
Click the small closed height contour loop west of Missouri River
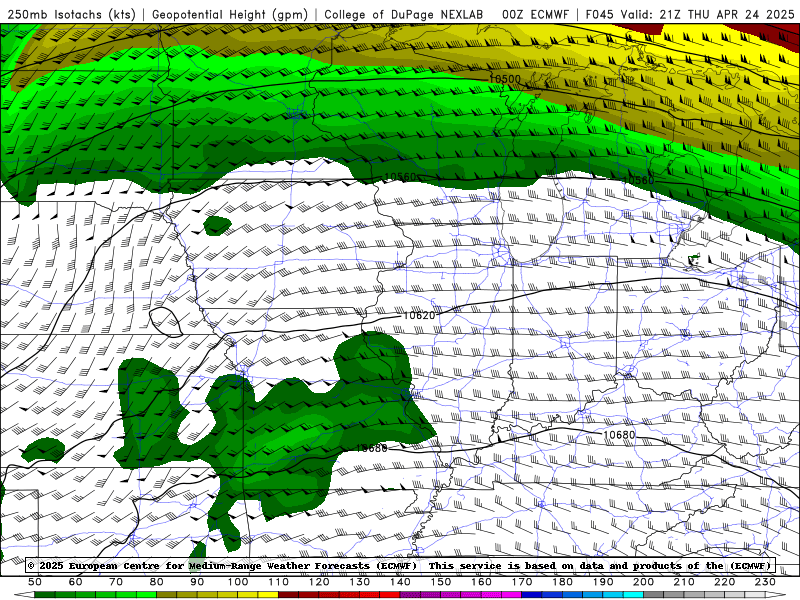coord(166,322)
